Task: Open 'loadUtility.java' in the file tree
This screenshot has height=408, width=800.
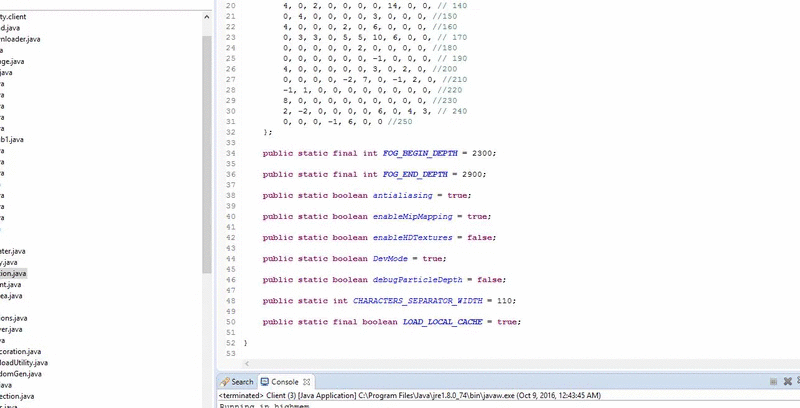Action: click(x=24, y=363)
